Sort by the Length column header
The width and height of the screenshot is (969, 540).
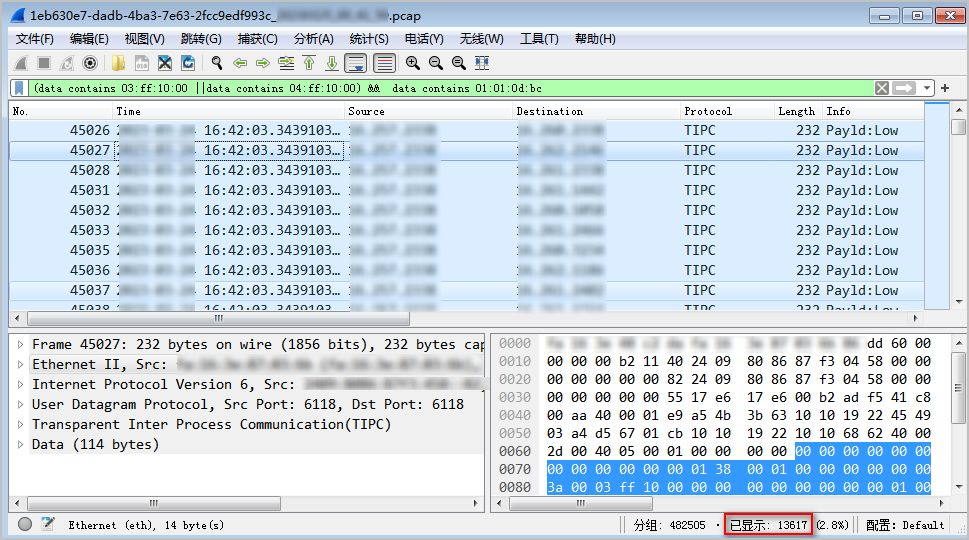coord(798,111)
